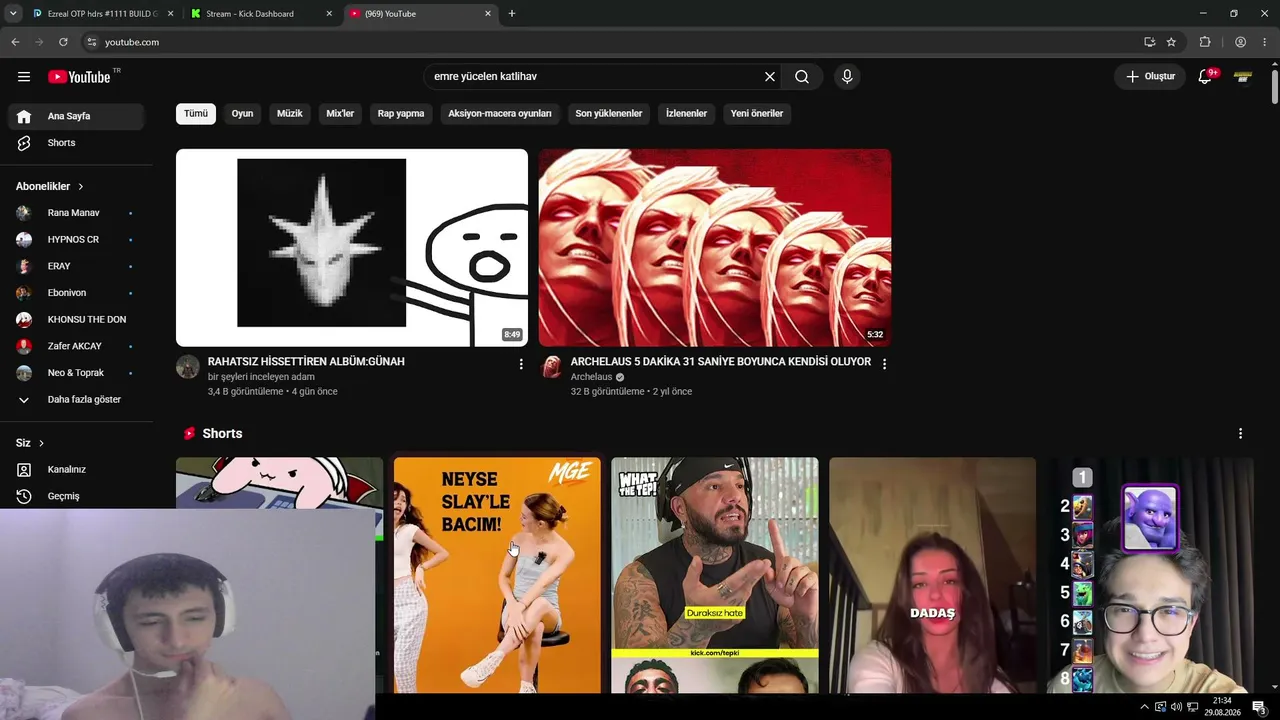
Task: Open the Windows notification center icon
Action: [1258, 707]
